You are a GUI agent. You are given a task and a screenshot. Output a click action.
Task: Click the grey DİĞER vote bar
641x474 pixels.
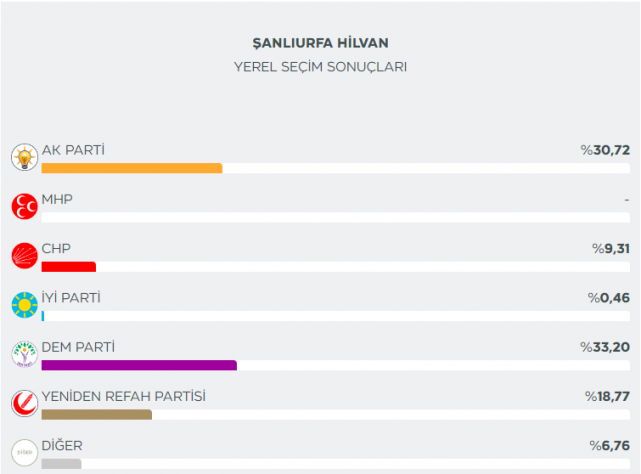tap(61, 463)
